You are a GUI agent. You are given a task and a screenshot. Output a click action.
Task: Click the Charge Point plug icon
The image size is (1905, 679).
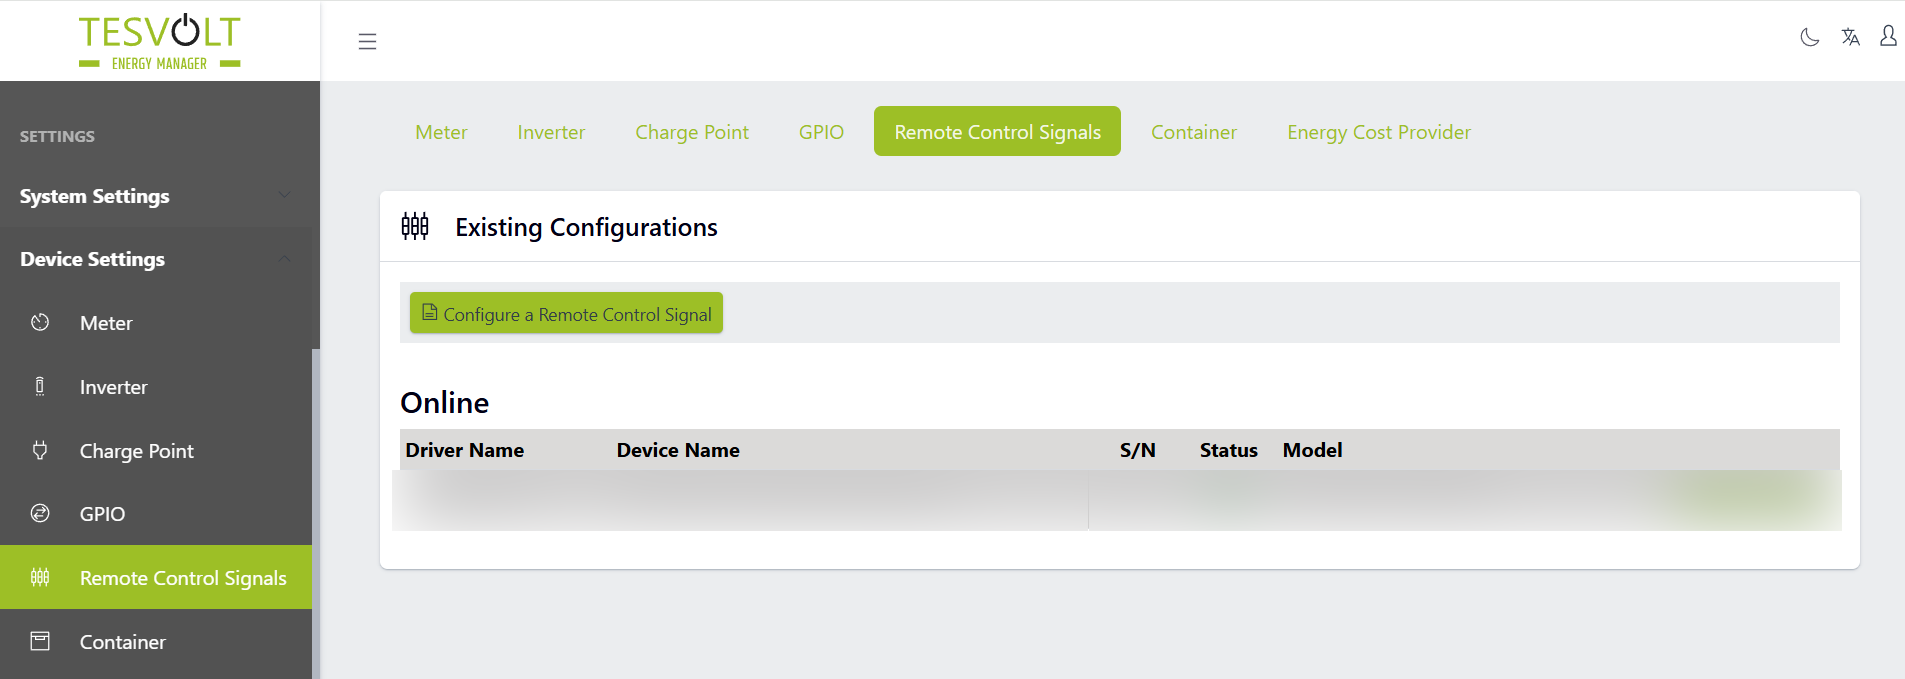[40, 451]
